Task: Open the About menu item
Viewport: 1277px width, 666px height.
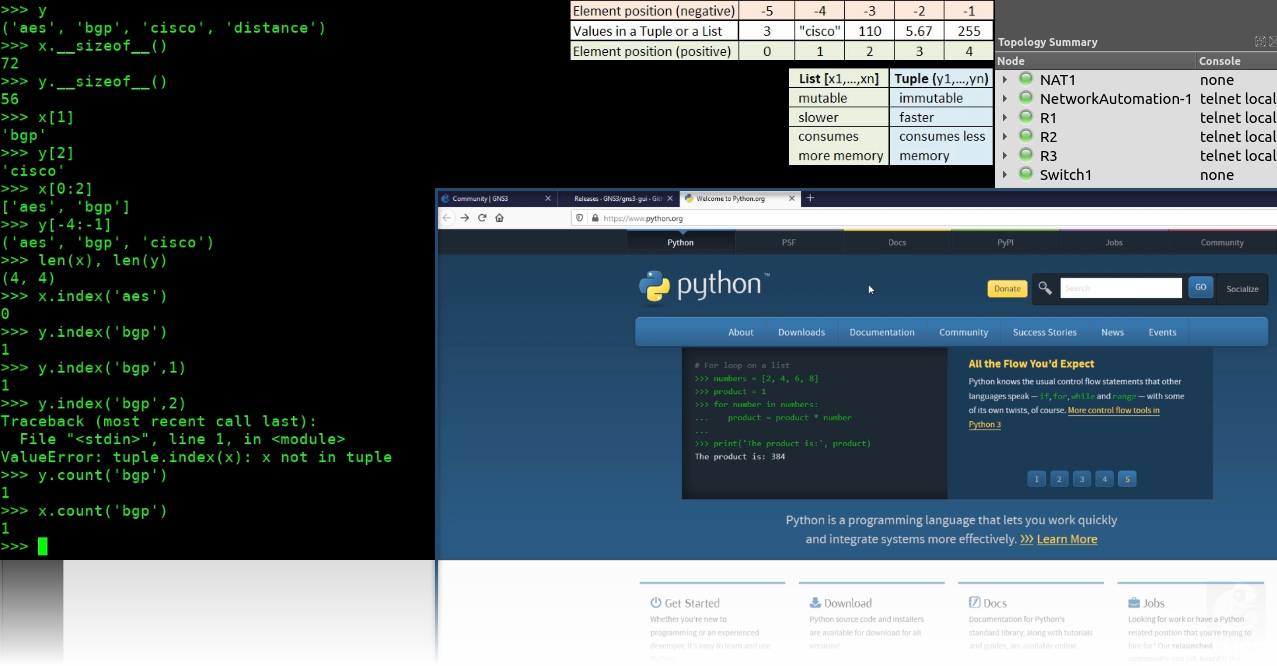Action: coord(741,332)
